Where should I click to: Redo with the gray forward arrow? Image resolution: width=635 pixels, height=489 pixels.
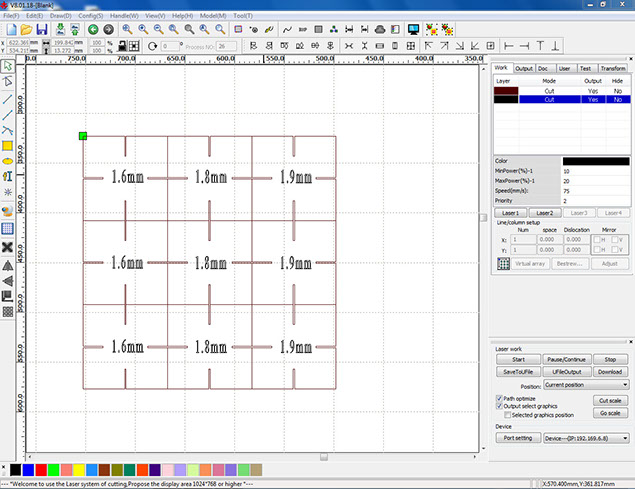[x=108, y=30]
